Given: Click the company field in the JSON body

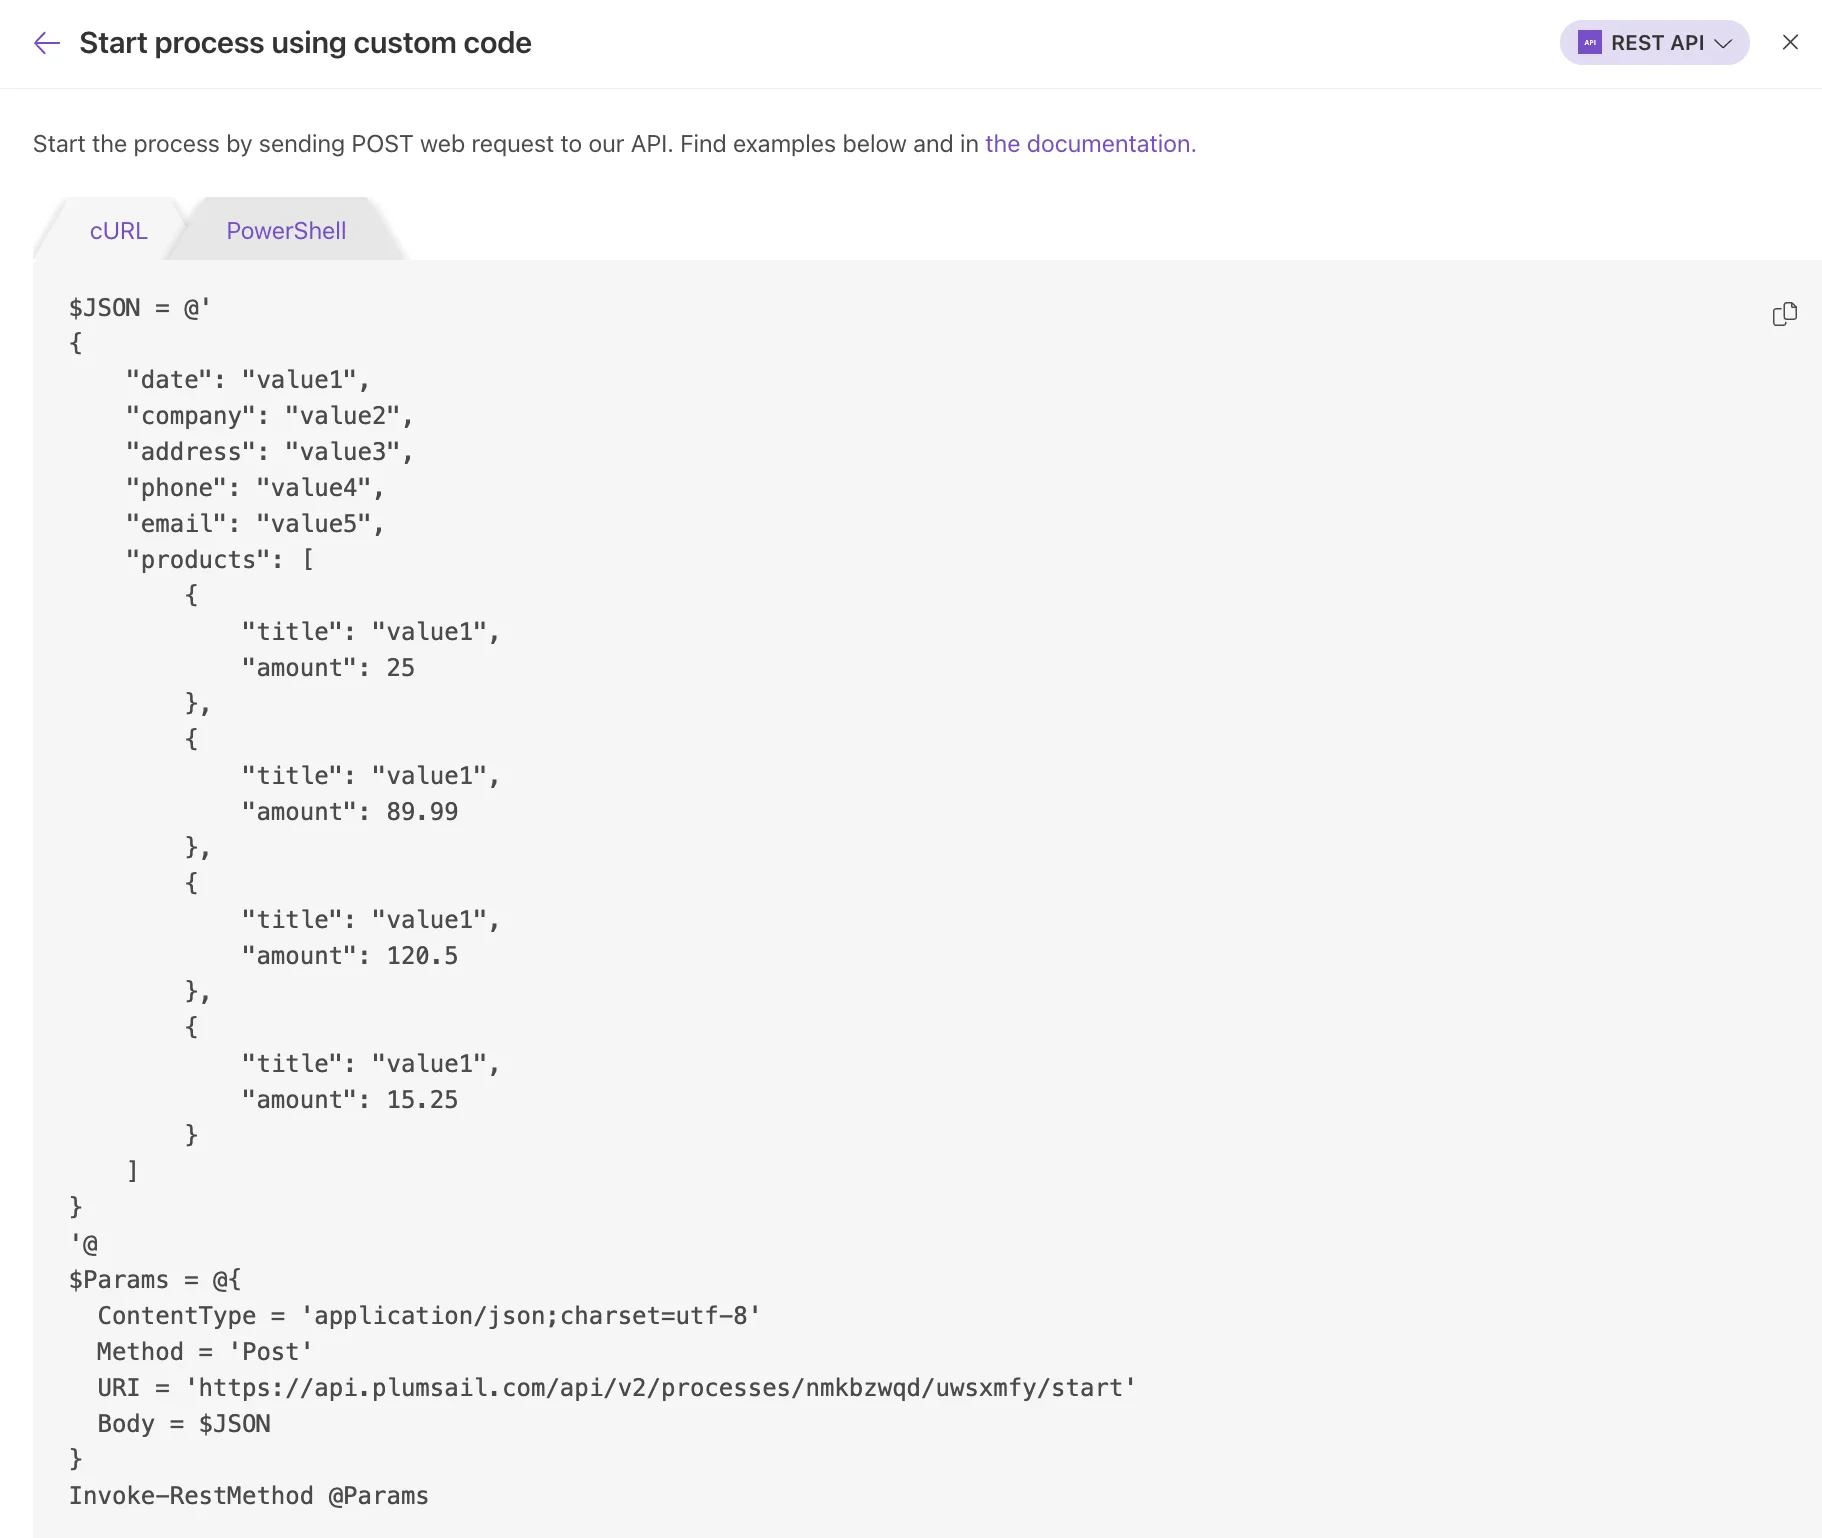Looking at the screenshot, I should (x=270, y=415).
